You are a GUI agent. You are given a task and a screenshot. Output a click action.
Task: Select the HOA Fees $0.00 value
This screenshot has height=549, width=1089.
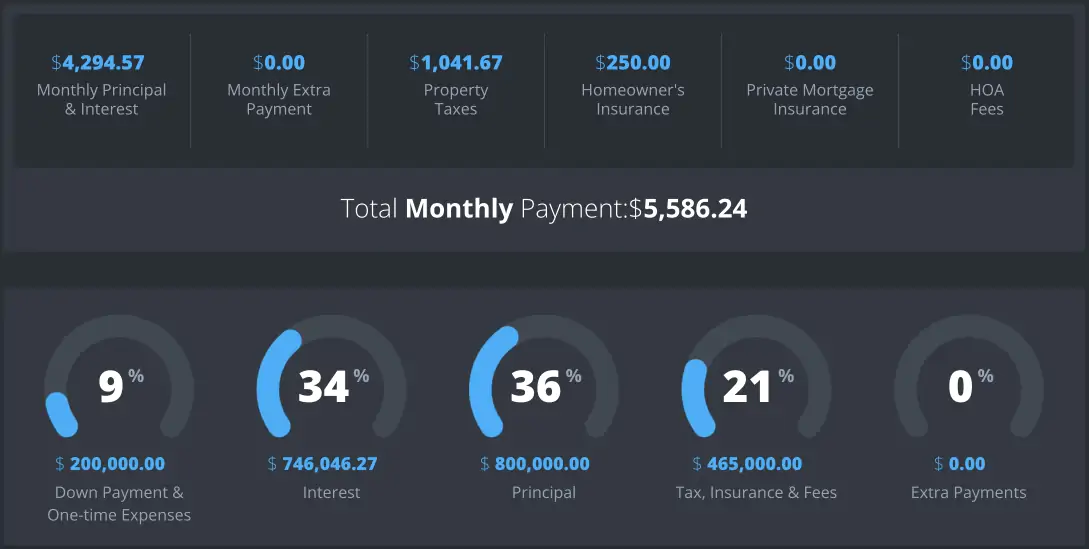coord(987,63)
